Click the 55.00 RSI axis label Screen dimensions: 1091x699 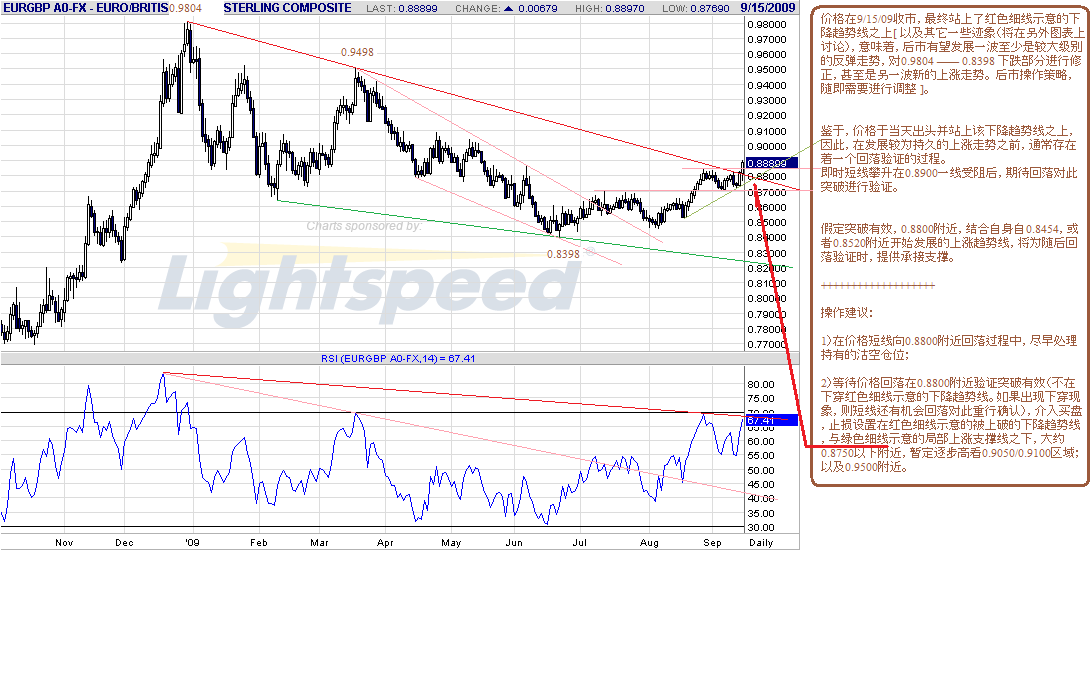pyautogui.click(x=760, y=456)
